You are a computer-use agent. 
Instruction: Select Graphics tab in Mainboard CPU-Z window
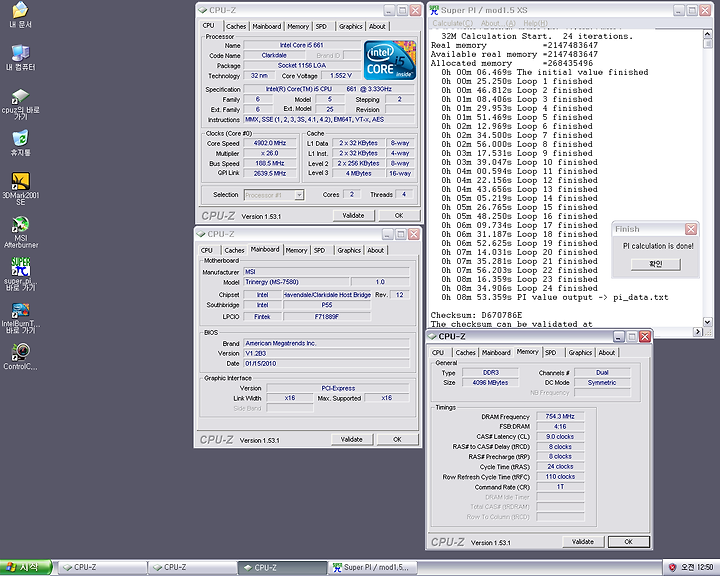coord(349,250)
